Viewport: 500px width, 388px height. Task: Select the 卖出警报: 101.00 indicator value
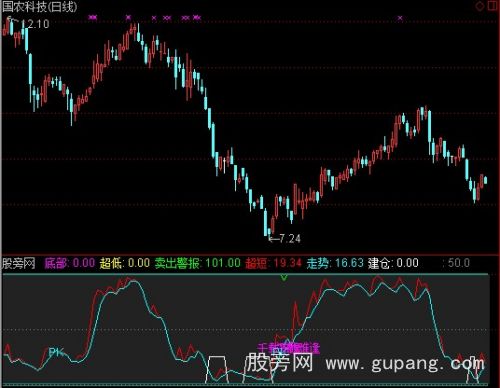click(197, 263)
